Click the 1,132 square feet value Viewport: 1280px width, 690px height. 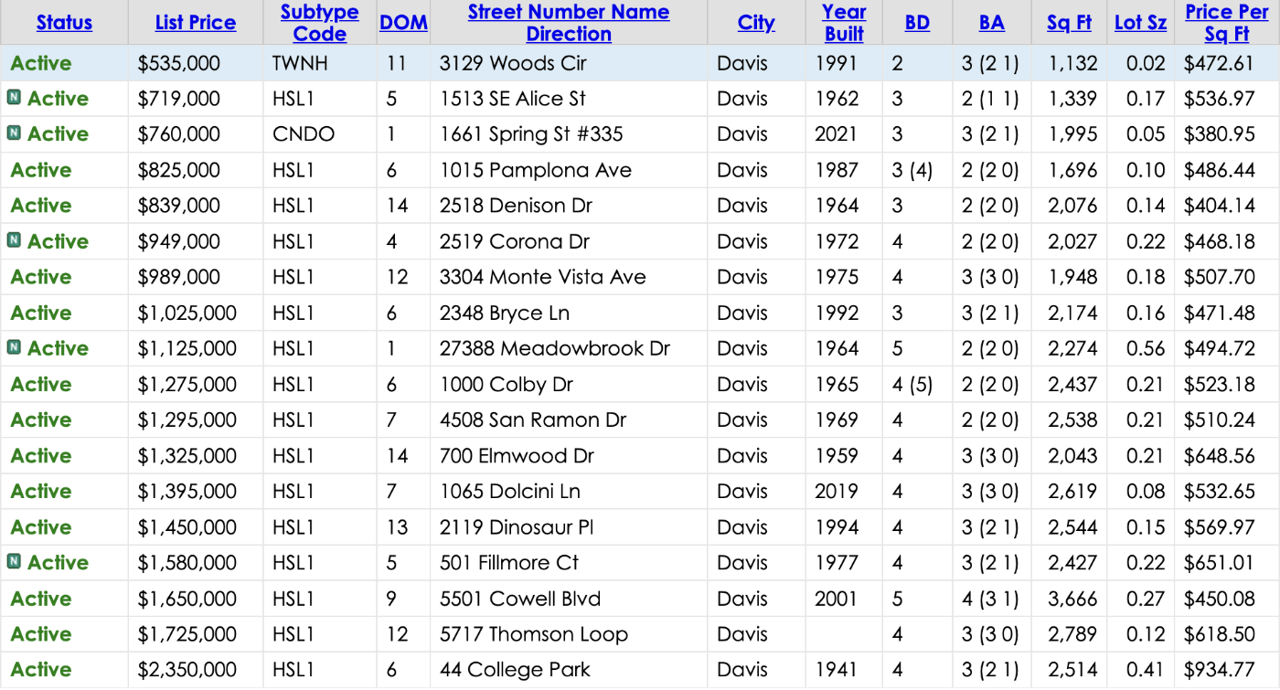tap(1072, 63)
